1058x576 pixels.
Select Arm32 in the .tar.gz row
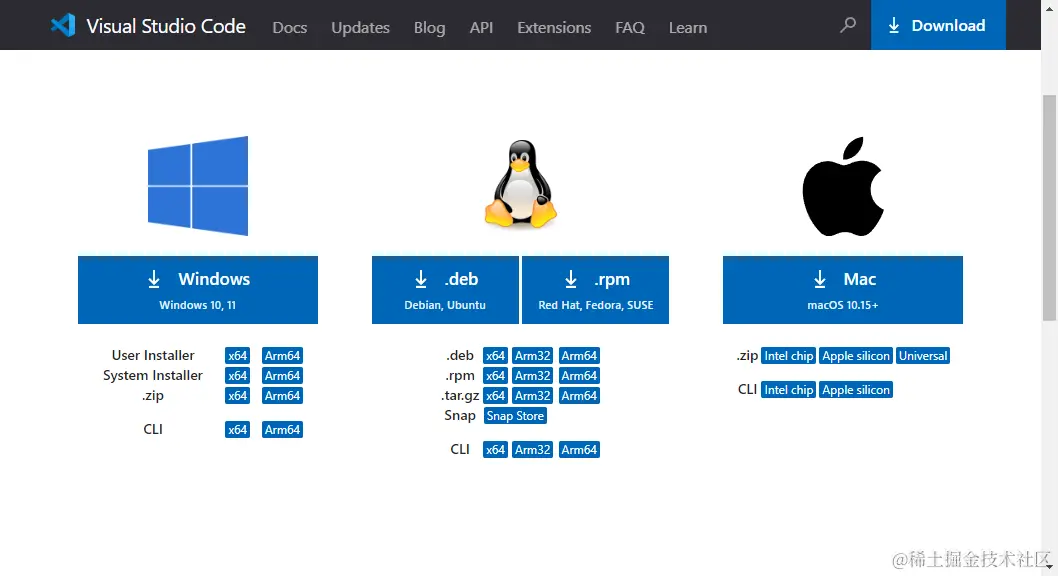(532, 396)
